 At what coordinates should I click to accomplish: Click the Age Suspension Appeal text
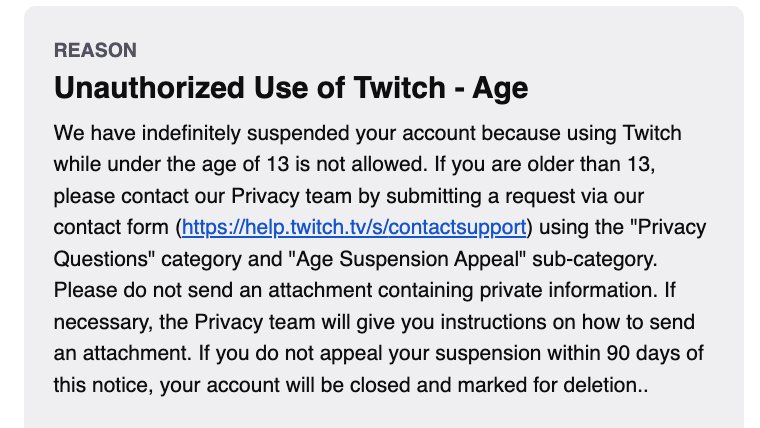(407, 259)
